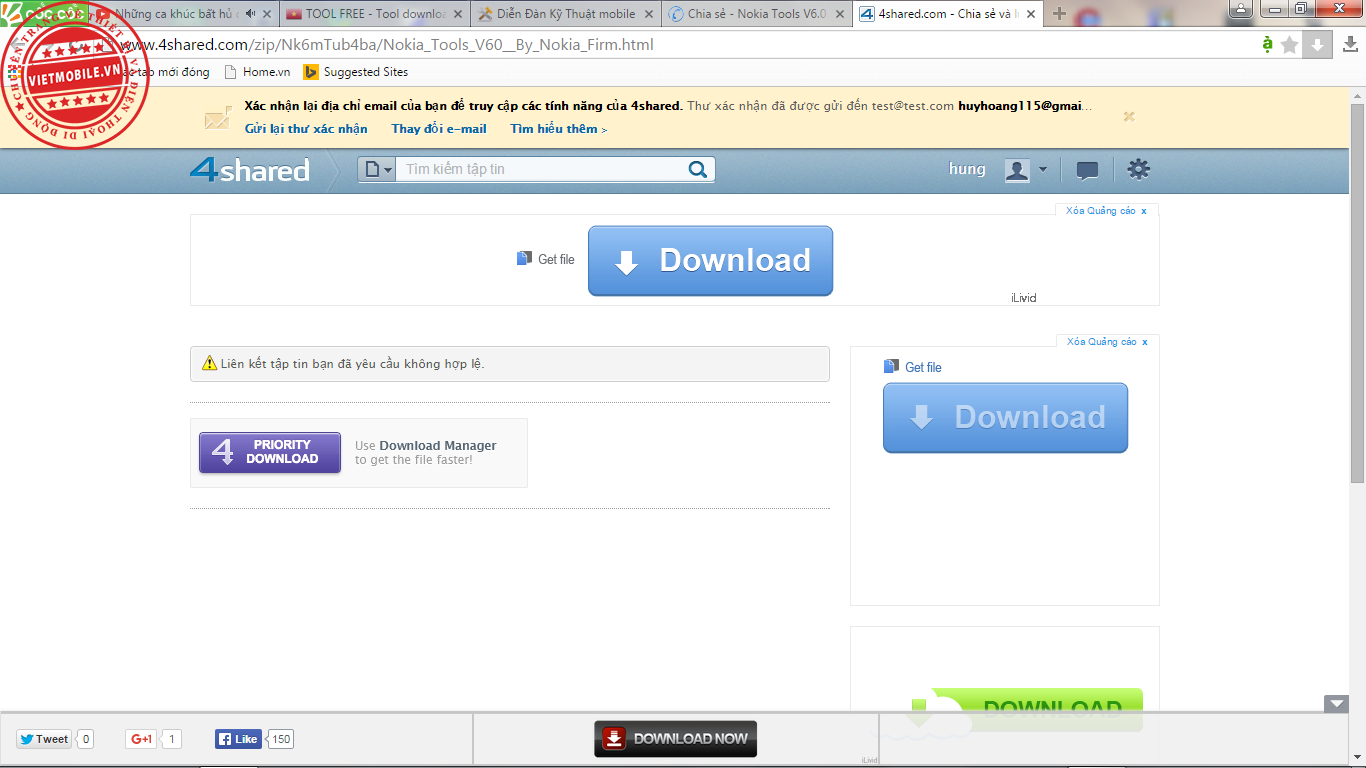
Task: Click the warning triangle icon in the error message
Action: [x=209, y=364]
